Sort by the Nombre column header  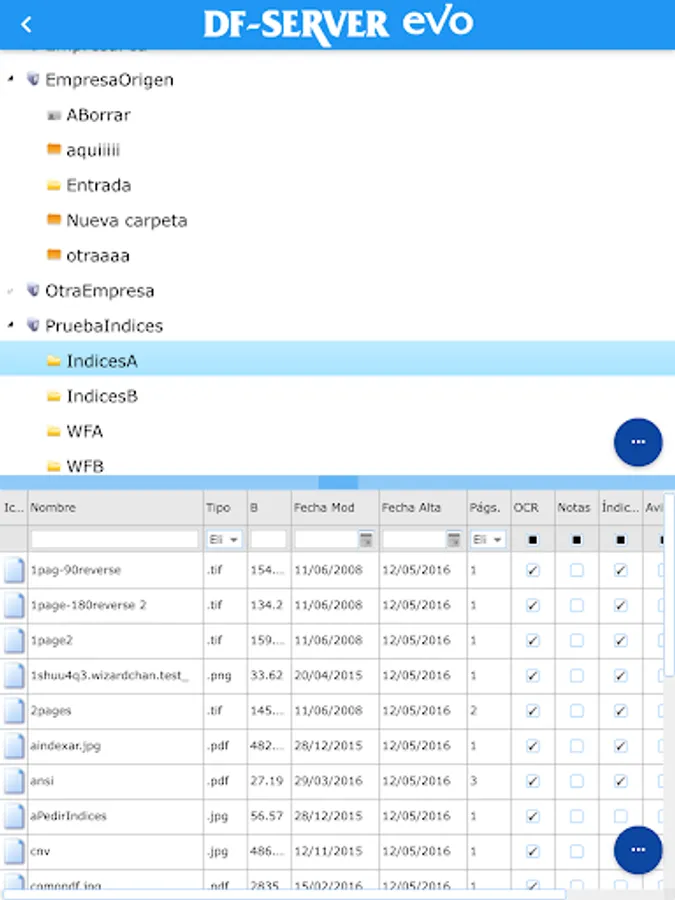point(115,507)
